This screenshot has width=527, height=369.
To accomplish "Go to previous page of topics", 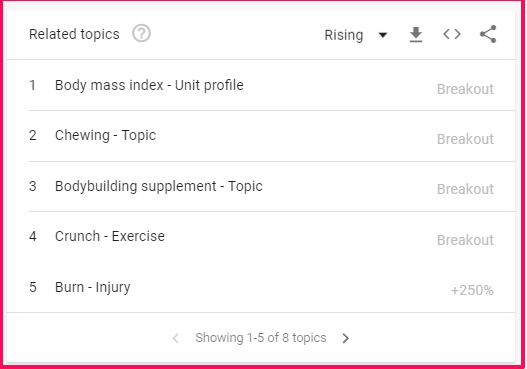I will [175, 338].
